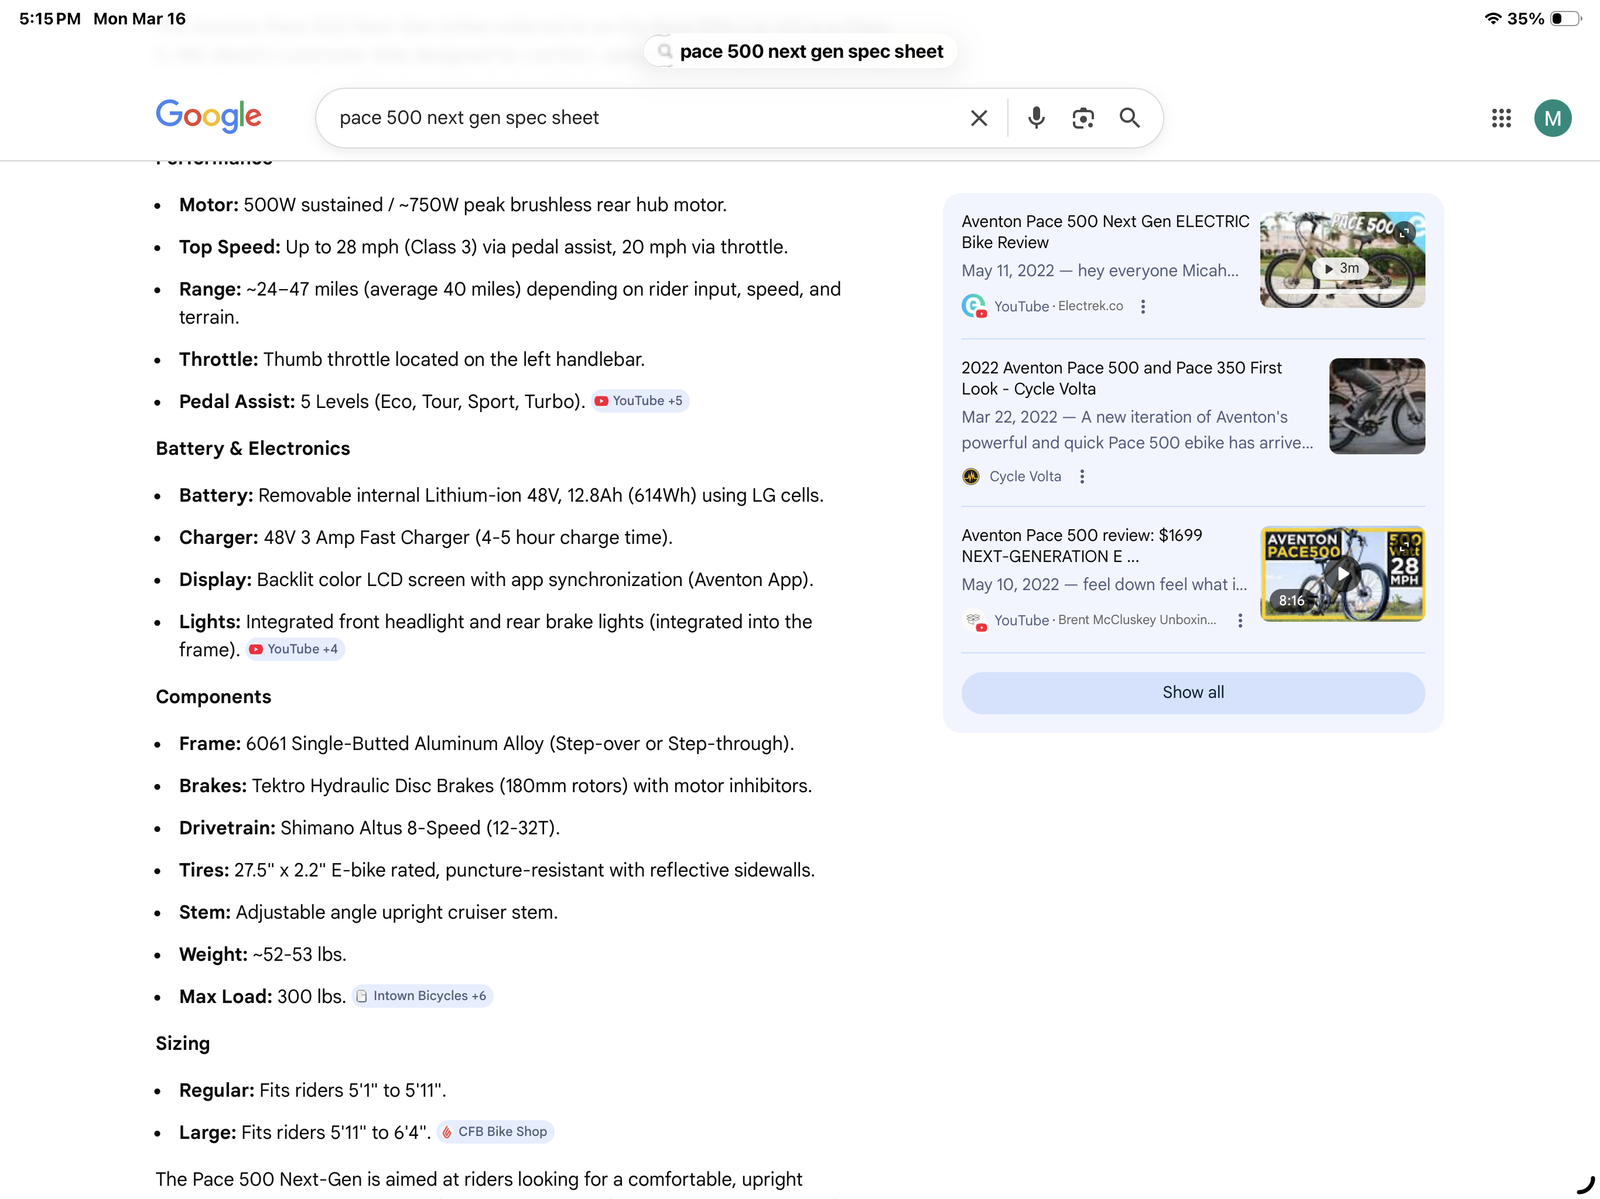Open the Google apps grid
This screenshot has height=1199, width=1600.
click(1501, 118)
